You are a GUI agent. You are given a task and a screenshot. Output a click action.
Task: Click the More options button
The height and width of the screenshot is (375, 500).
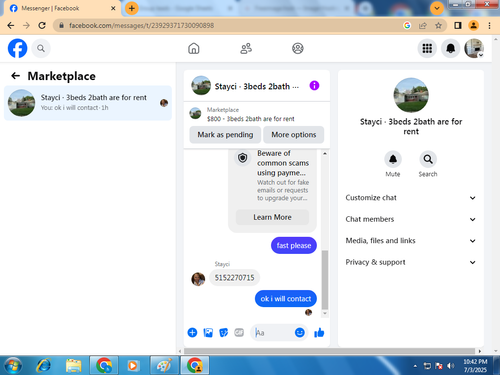294,135
